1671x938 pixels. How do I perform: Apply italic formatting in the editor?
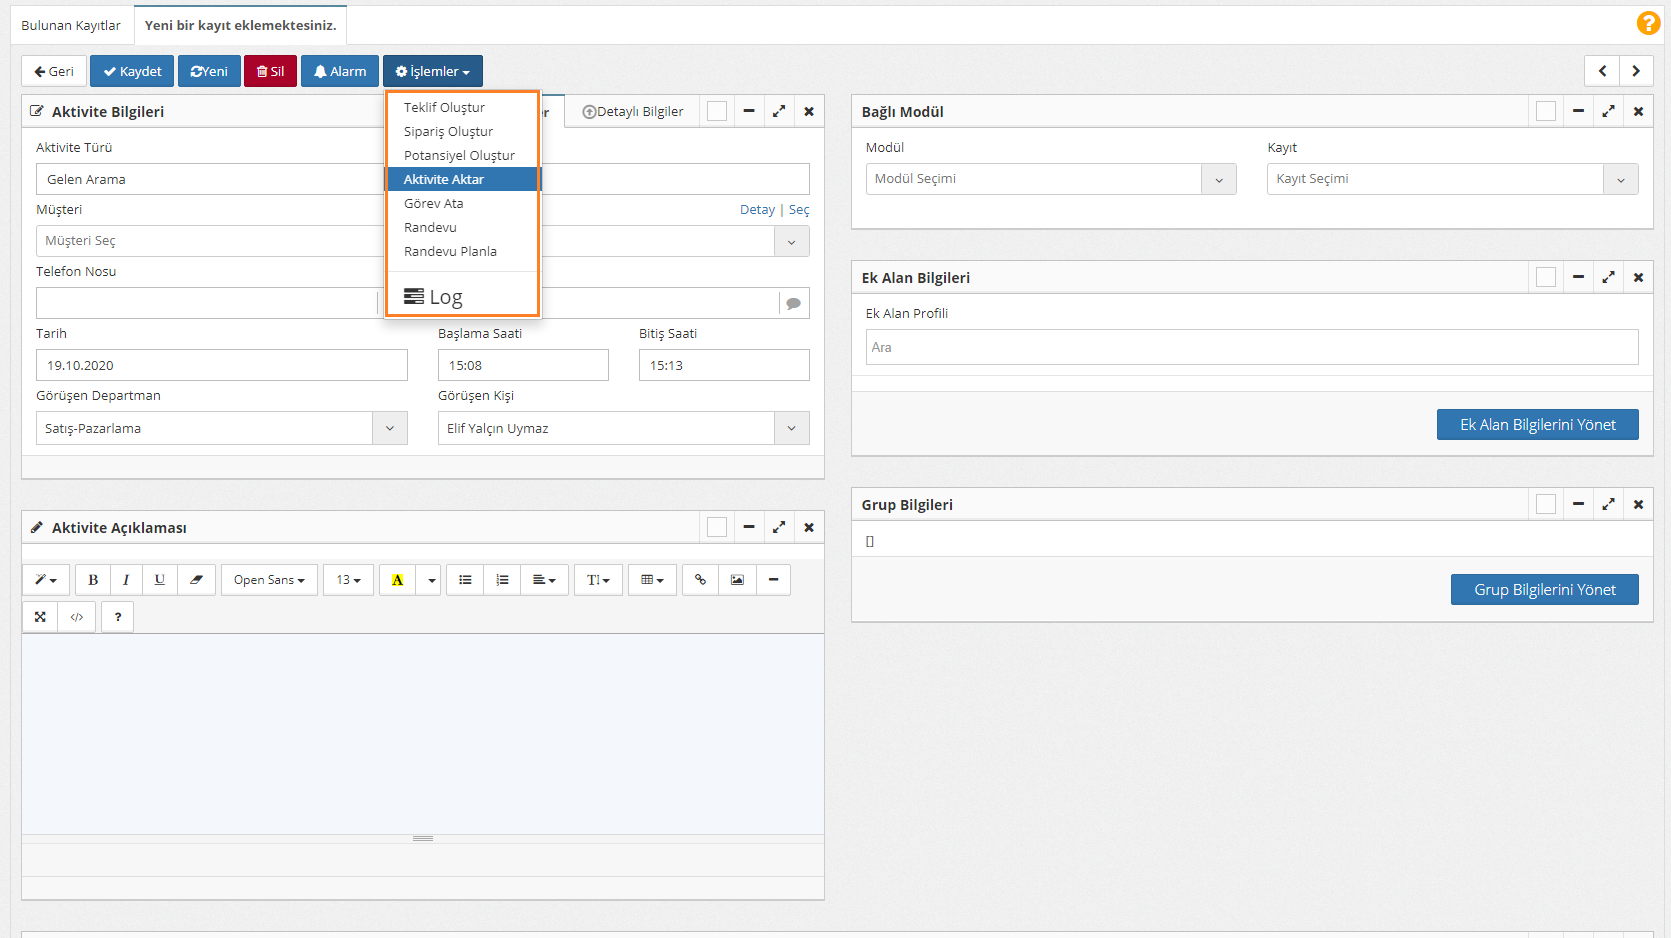point(126,580)
